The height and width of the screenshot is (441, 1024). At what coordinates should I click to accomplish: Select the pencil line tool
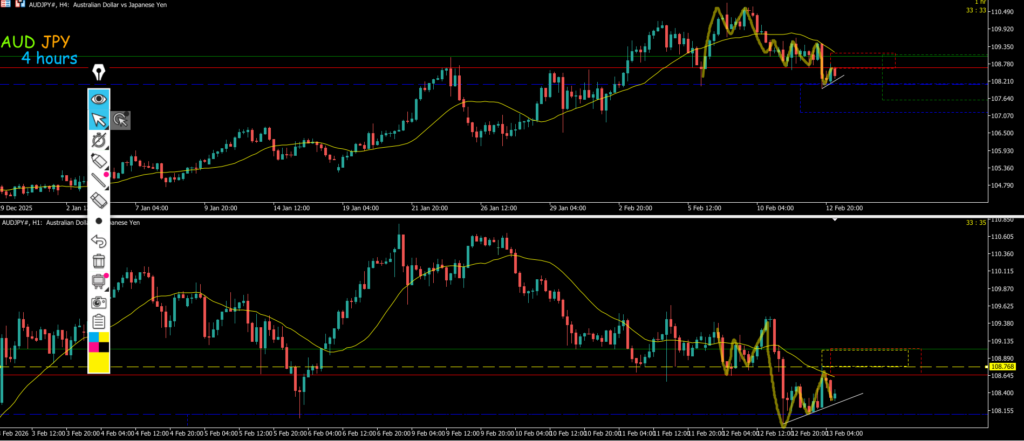tap(99, 180)
